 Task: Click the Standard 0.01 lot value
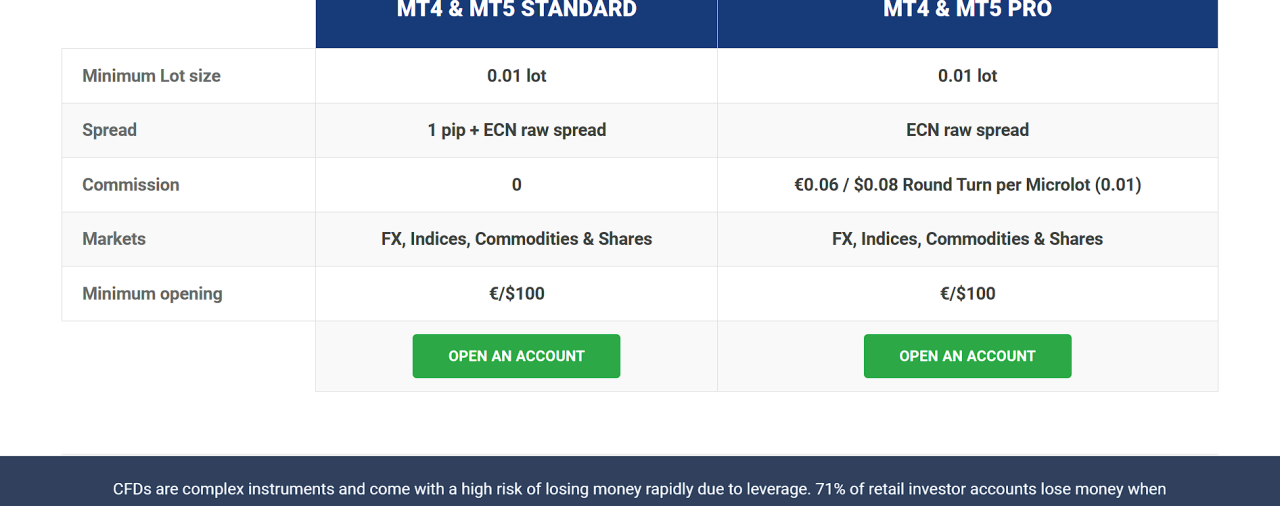tap(516, 76)
